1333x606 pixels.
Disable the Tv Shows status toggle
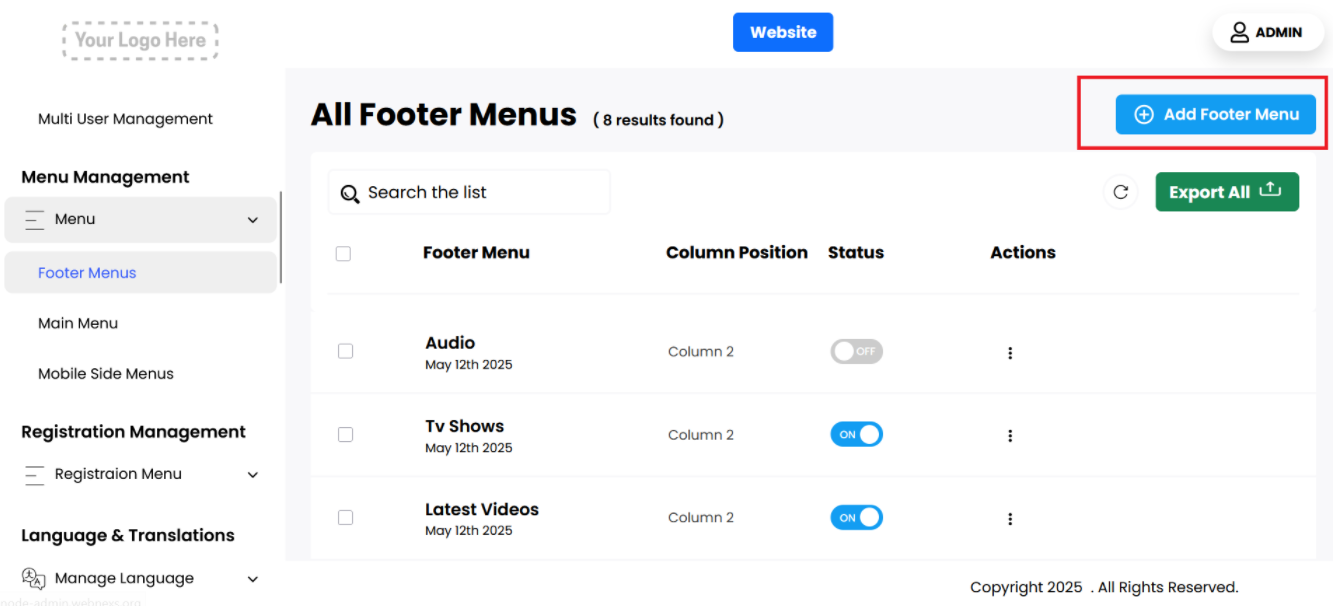tap(856, 435)
